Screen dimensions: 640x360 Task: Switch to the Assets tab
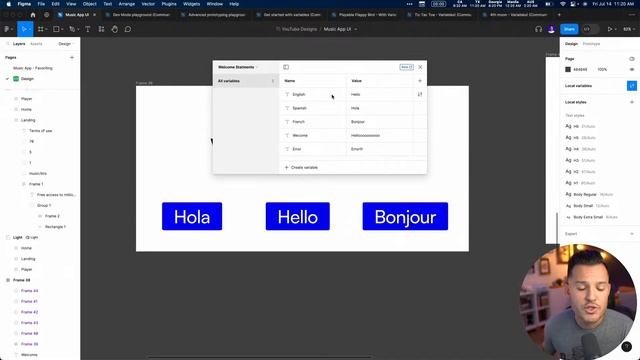pyautogui.click(x=36, y=44)
